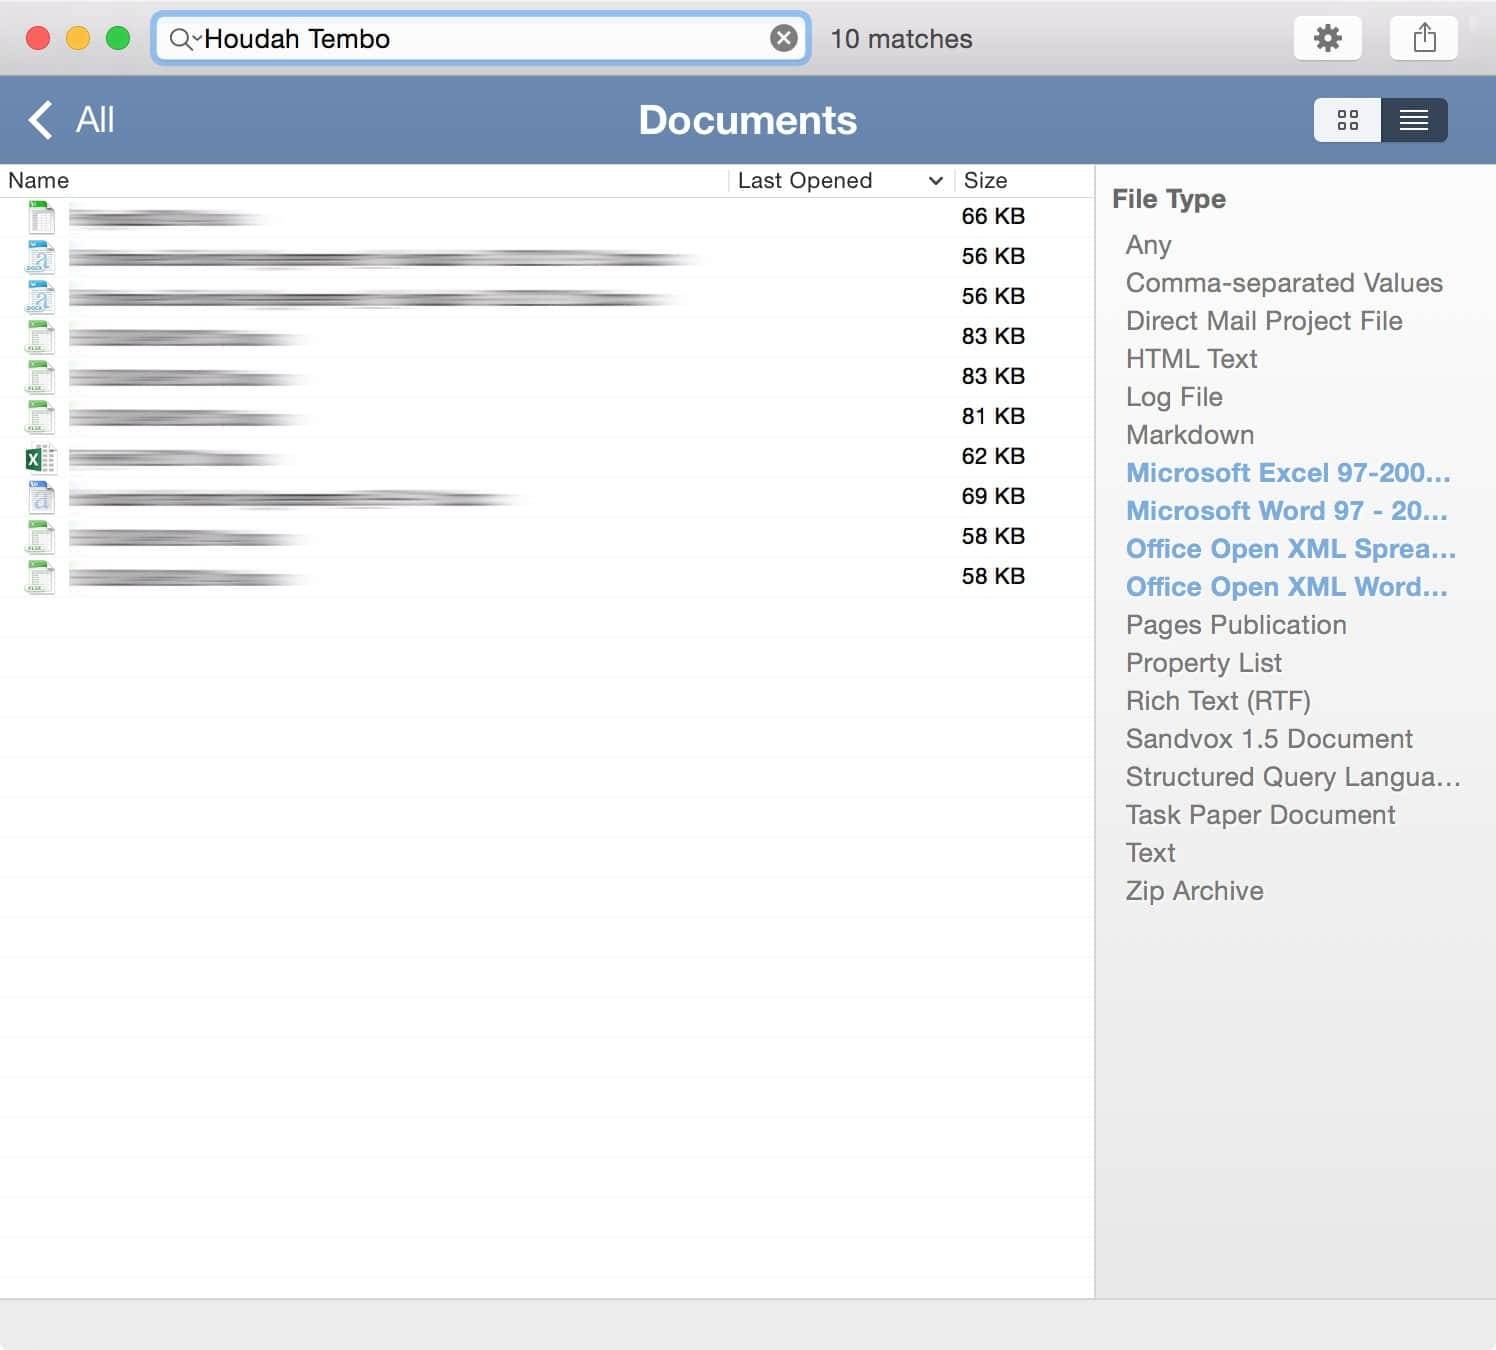
Task: Filter by HTML Text type
Action: click(1191, 359)
